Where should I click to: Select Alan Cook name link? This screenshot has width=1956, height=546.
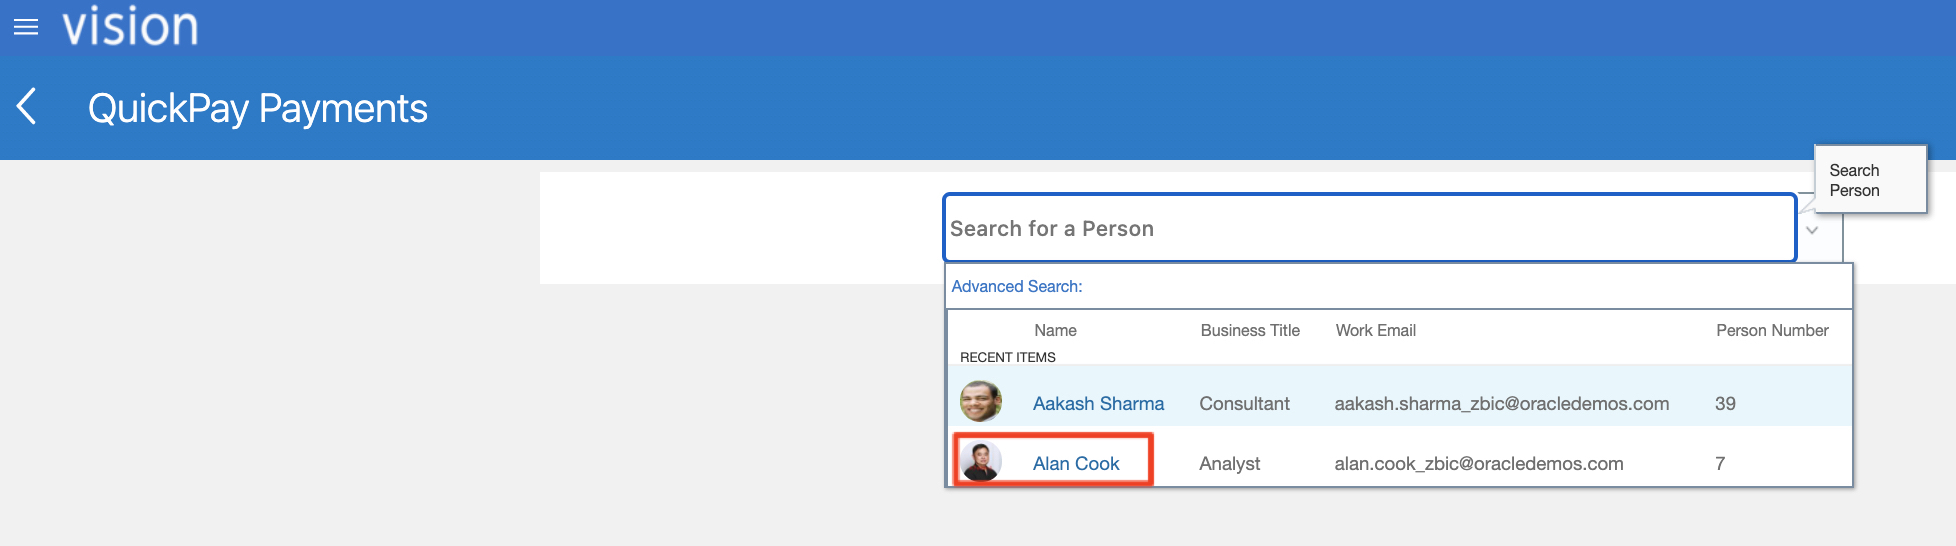pos(1076,464)
